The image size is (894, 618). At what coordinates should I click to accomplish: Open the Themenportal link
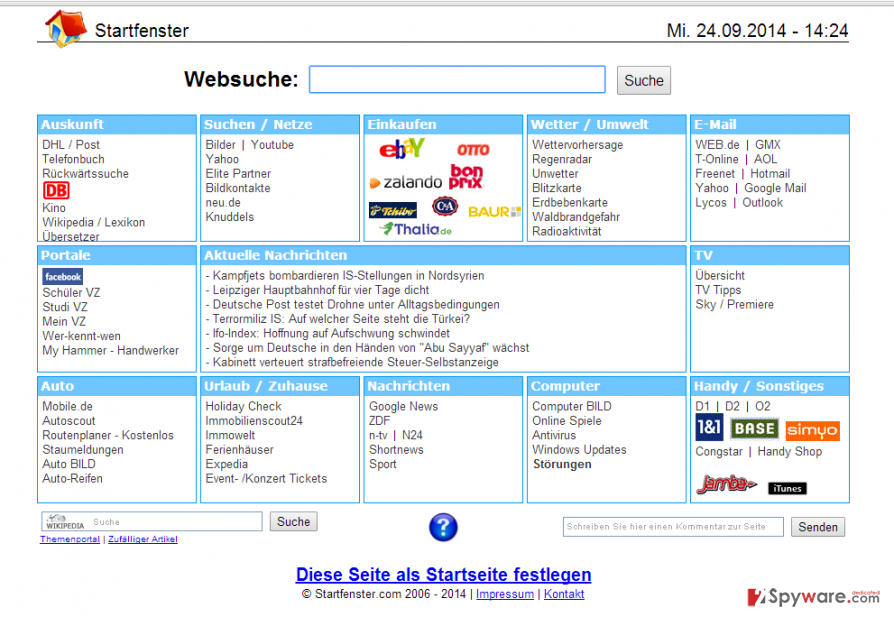(70, 539)
